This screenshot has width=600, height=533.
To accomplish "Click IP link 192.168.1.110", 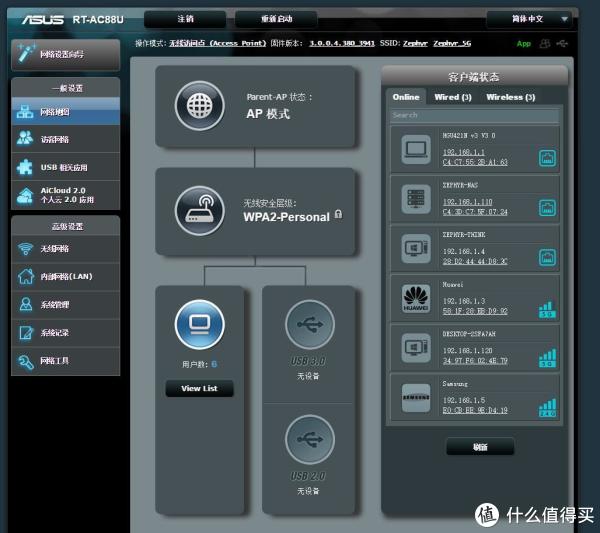I will pos(467,202).
